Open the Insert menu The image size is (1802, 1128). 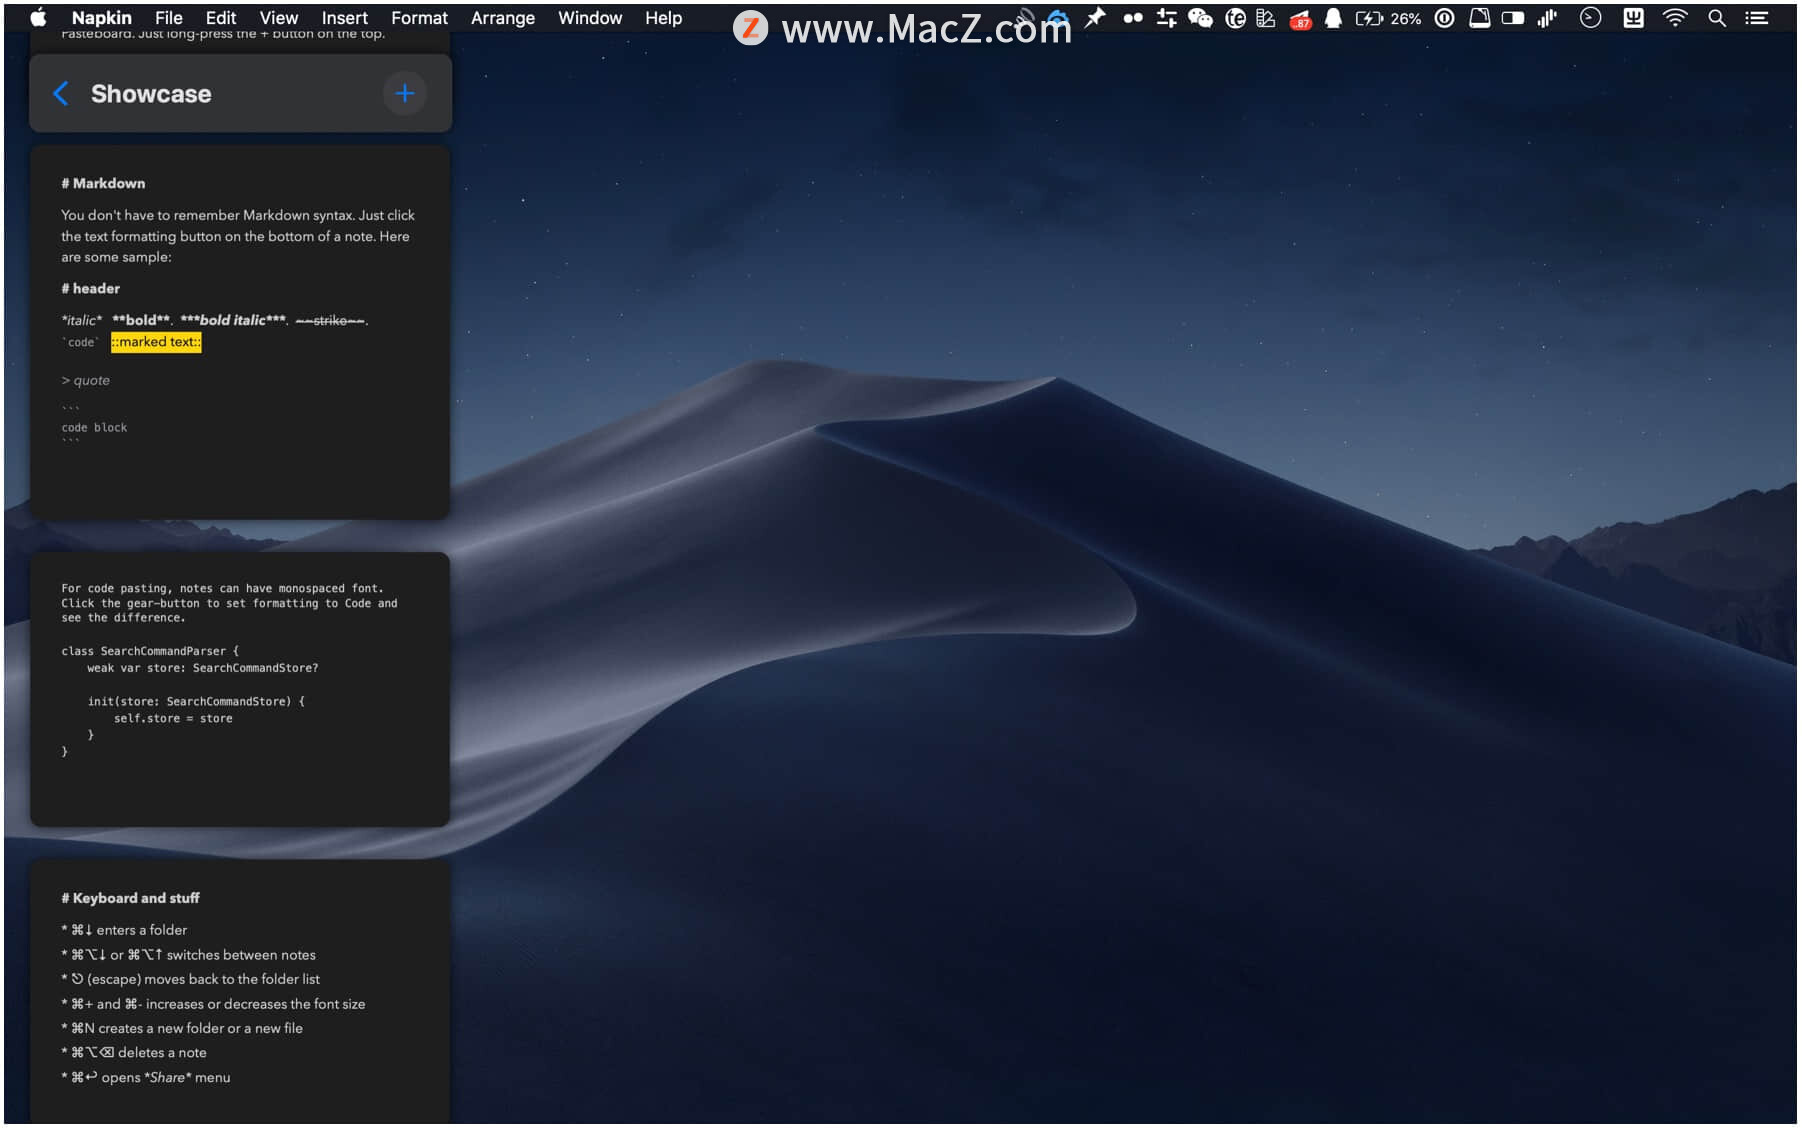tap(344, 18)
